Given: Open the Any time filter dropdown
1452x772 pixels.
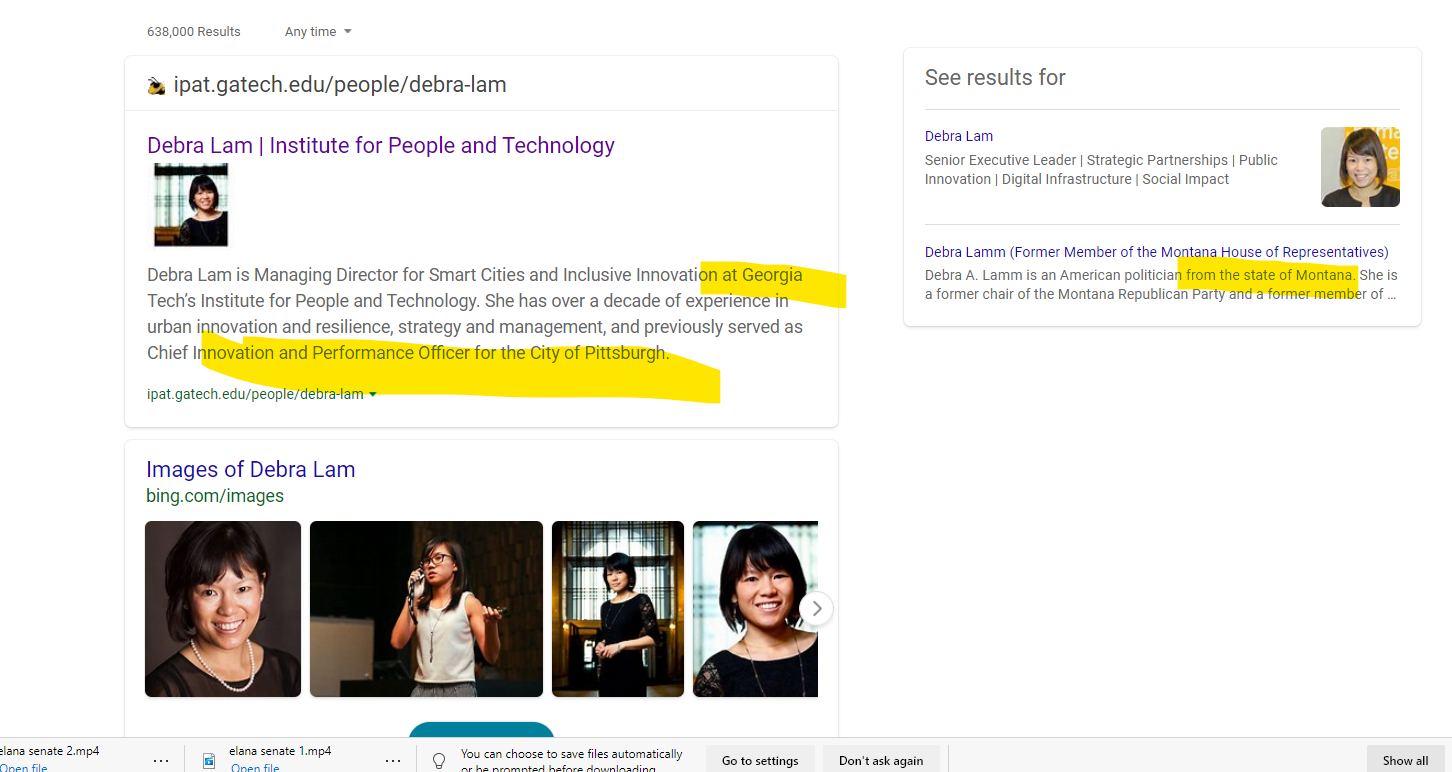Looking at the screenshot, I should pos(318,31).
